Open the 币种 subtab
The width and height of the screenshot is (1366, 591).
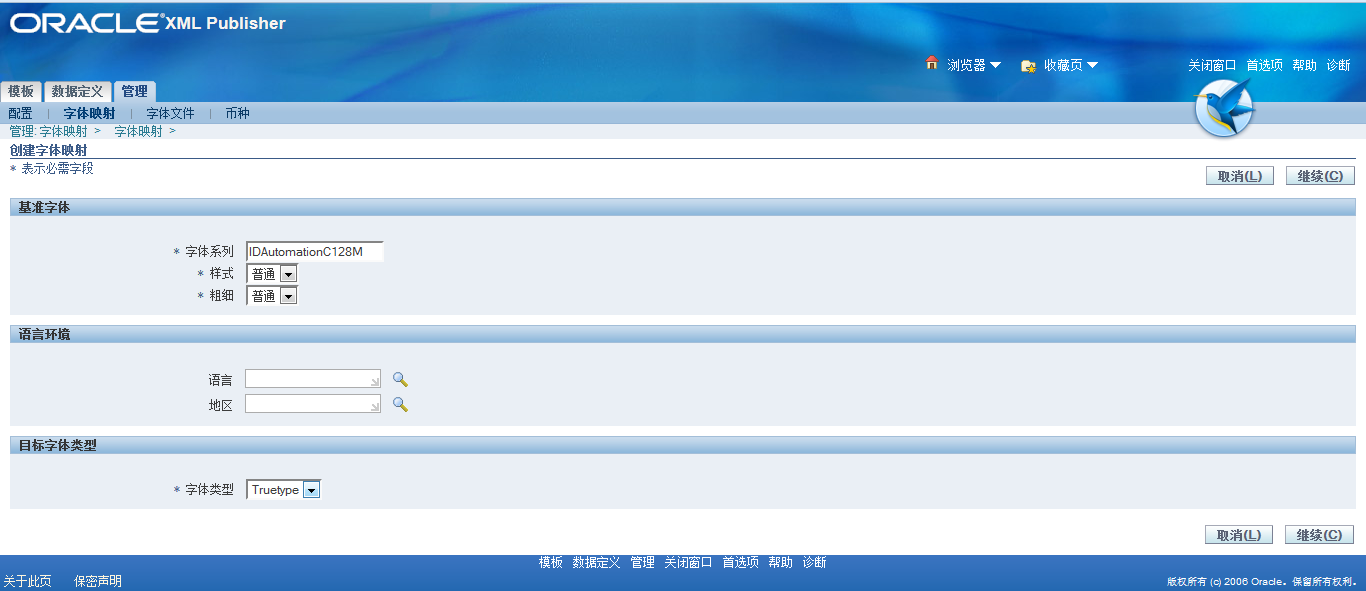pos(237,114)
